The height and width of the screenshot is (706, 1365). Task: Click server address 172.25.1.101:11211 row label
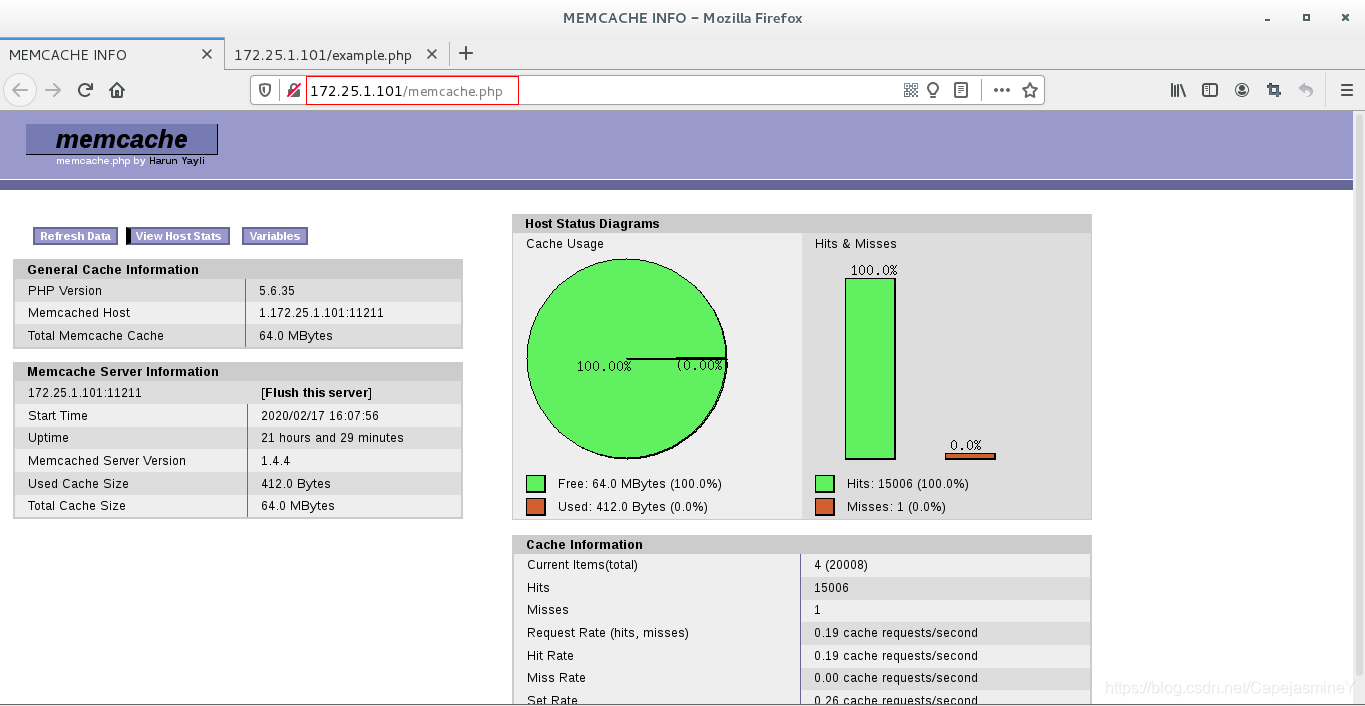click(85, 393)
